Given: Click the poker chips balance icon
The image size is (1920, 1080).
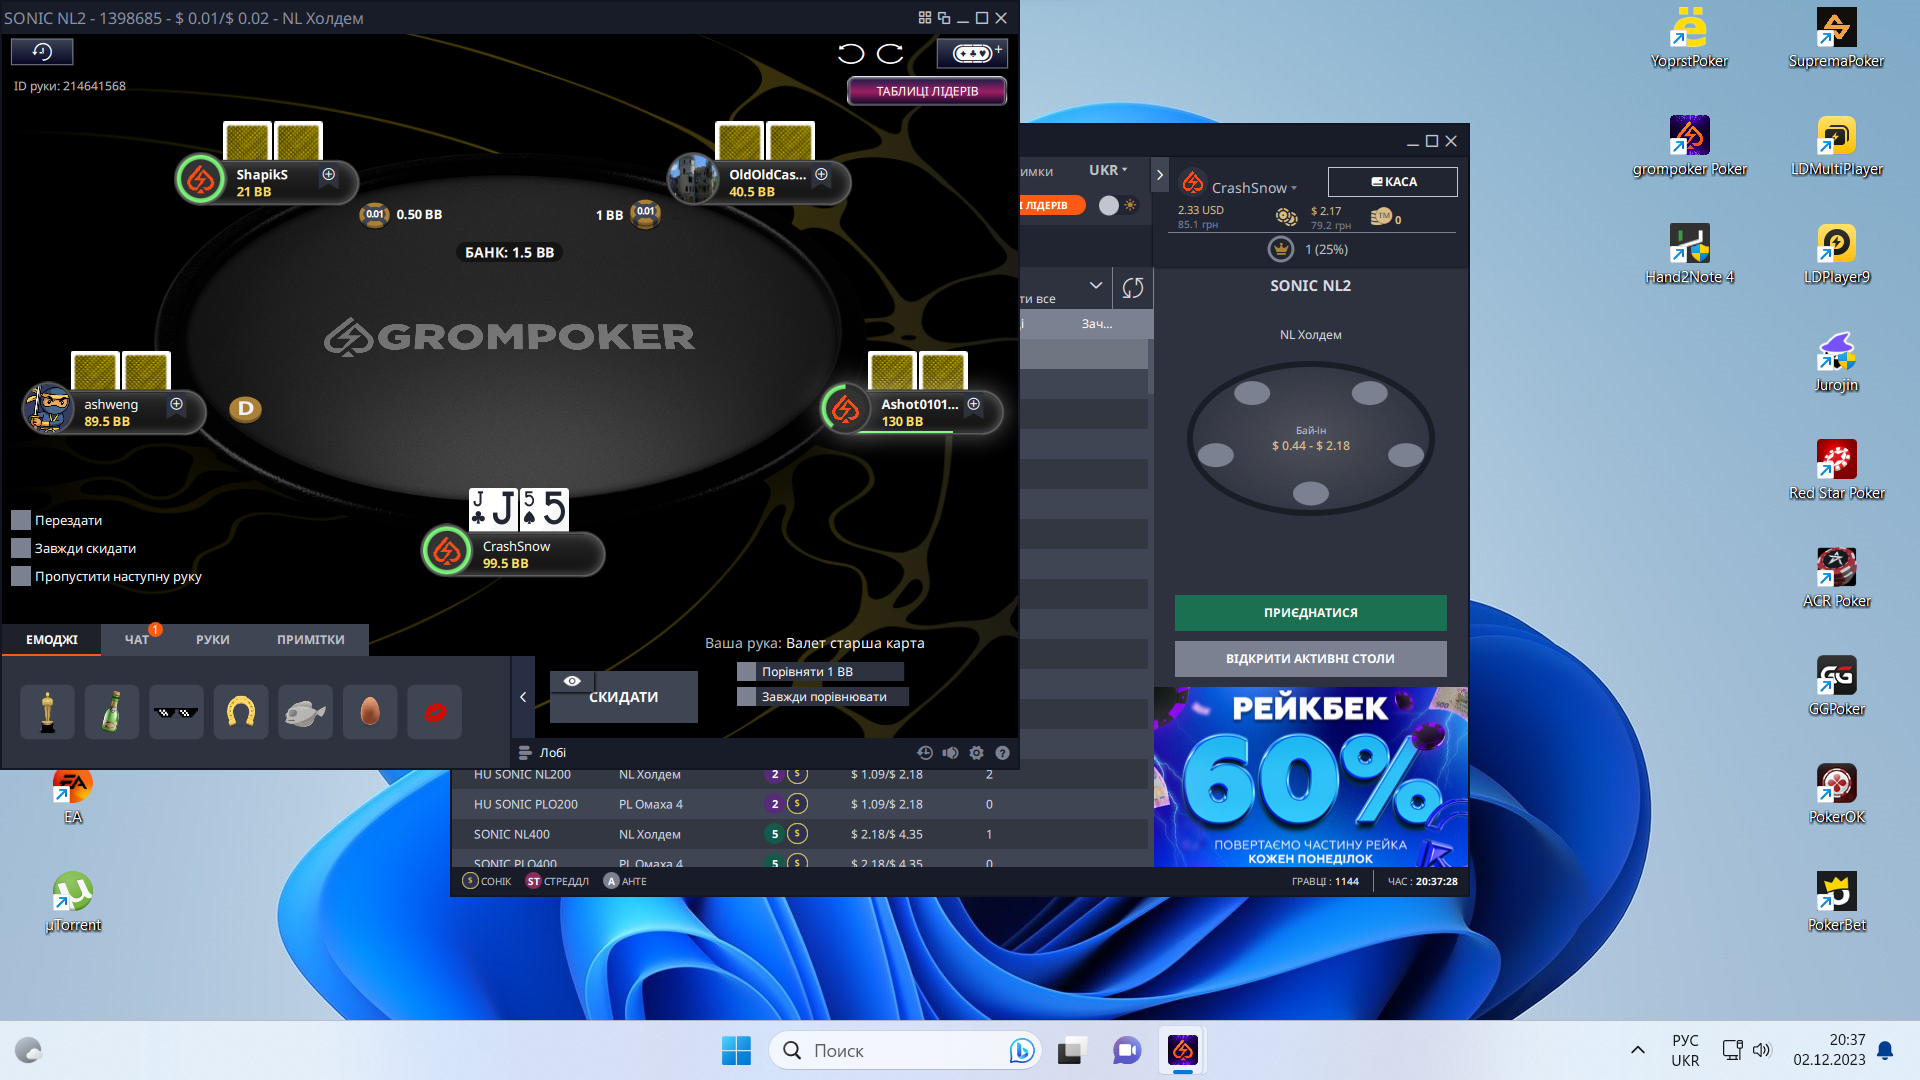Looking at the screenshot, I should tap(1286, 216).
